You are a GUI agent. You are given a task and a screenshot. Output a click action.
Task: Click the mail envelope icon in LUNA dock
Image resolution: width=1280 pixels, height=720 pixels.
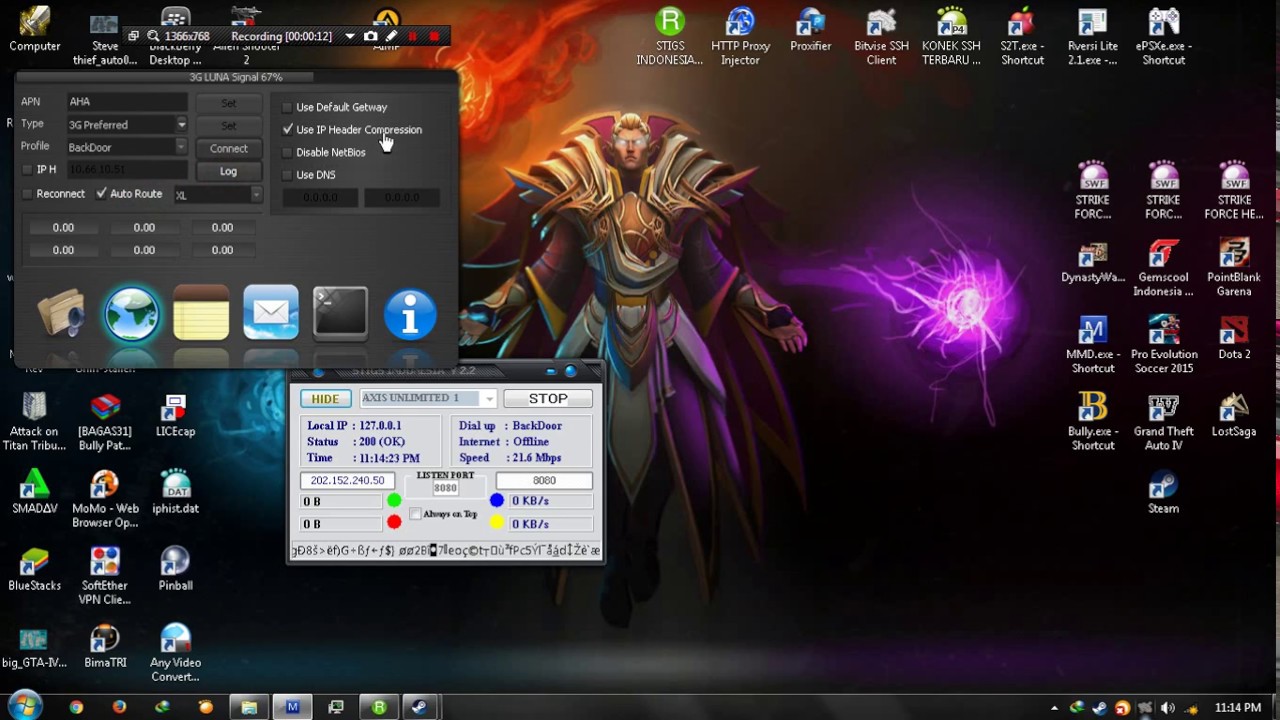pyautogui.click(x=270, y=313)
